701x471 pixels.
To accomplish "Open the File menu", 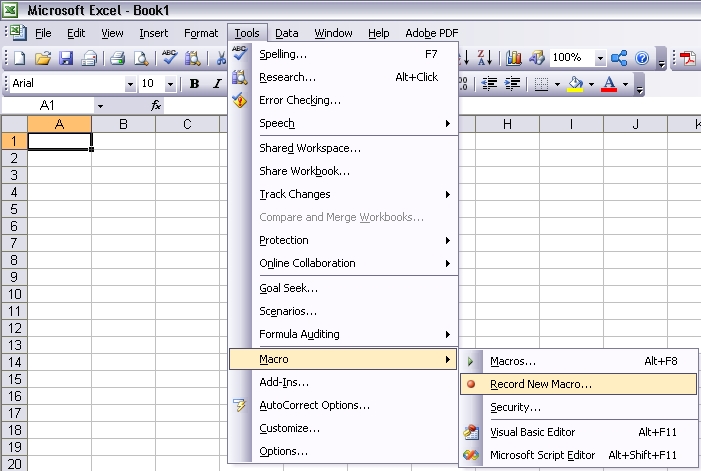I will tap(43, 33).
